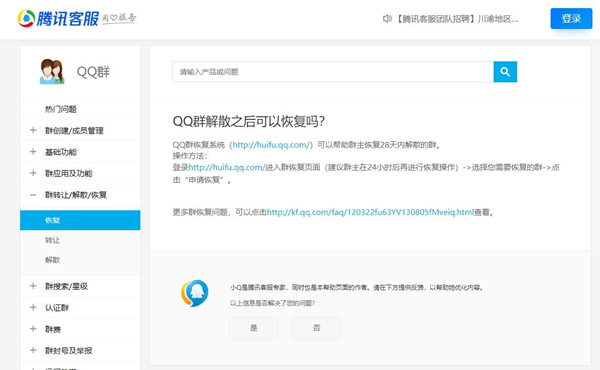Expand the 认证群 plus icon
The image size is (600, 370).
(x=33, y=307)
